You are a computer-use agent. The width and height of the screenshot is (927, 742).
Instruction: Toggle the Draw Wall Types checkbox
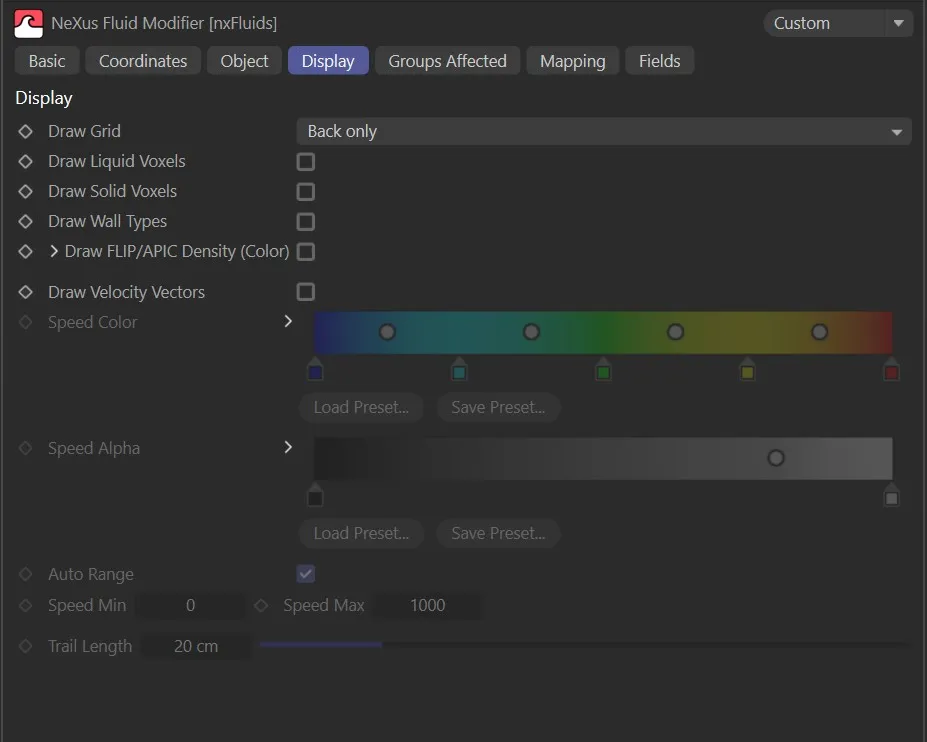click(x=305, y=221)
